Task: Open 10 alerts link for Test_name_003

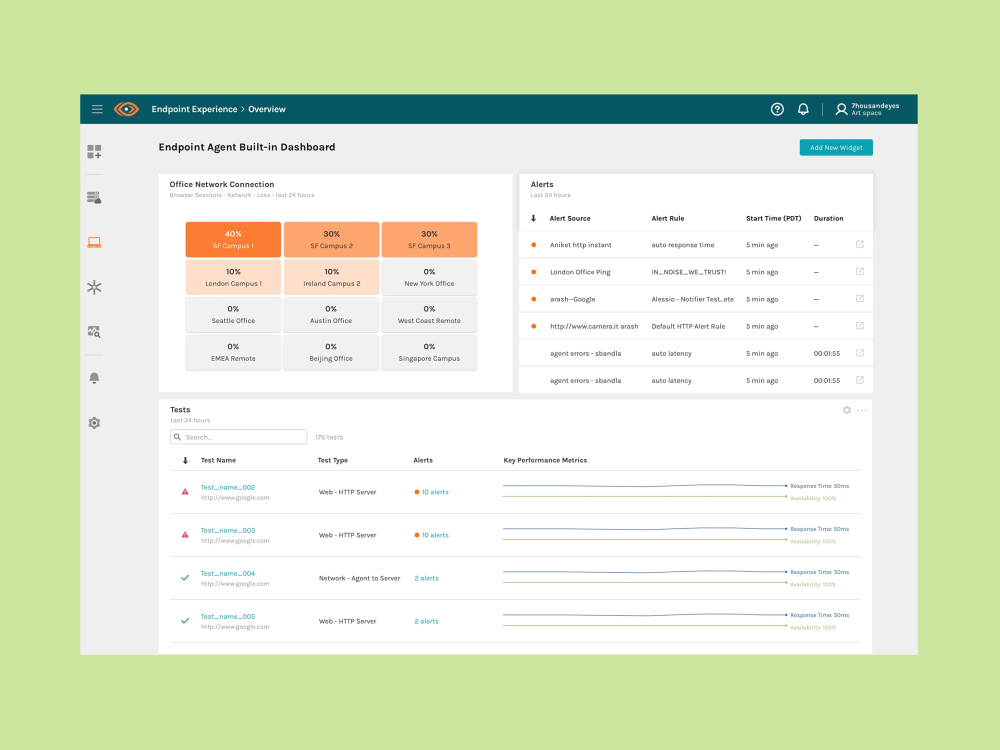Action: pyautogui.click(x=435, y=535)
